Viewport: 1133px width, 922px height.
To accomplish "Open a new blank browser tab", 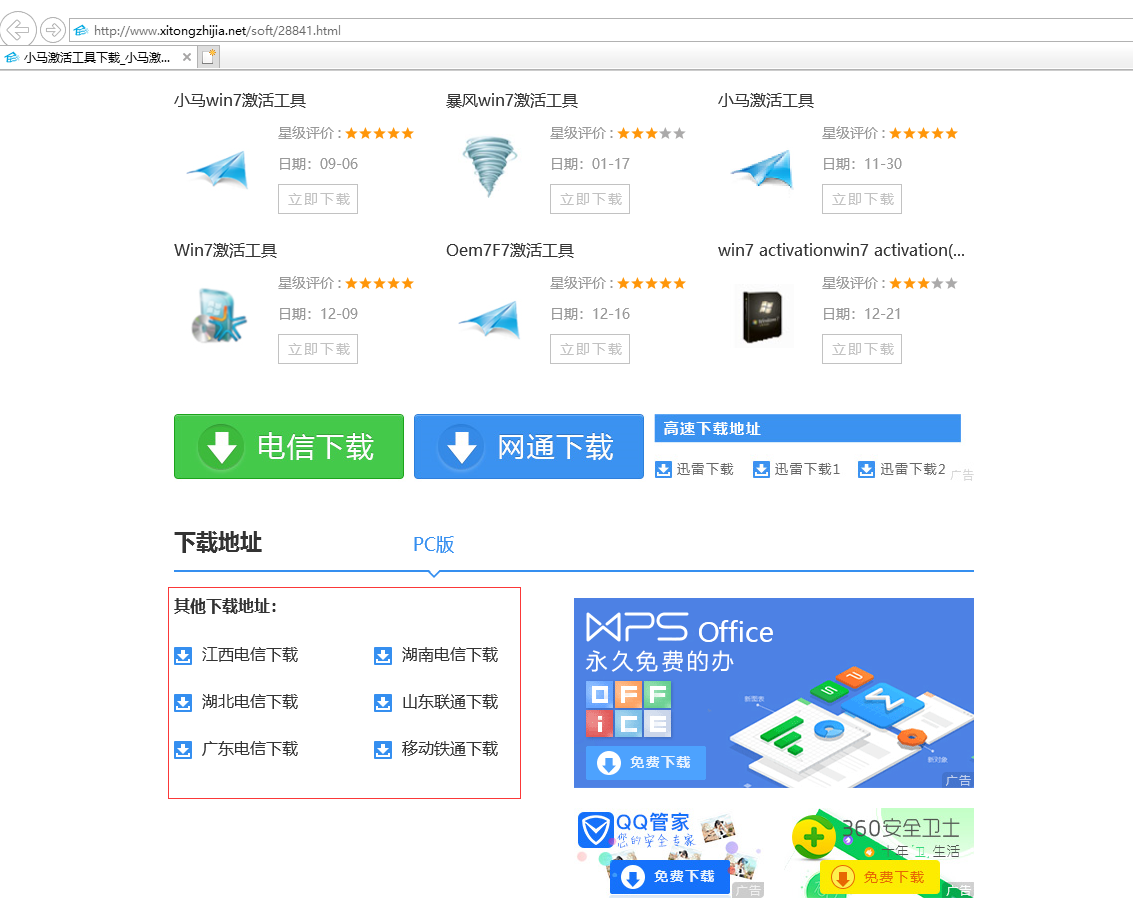I will coord(209,58).
